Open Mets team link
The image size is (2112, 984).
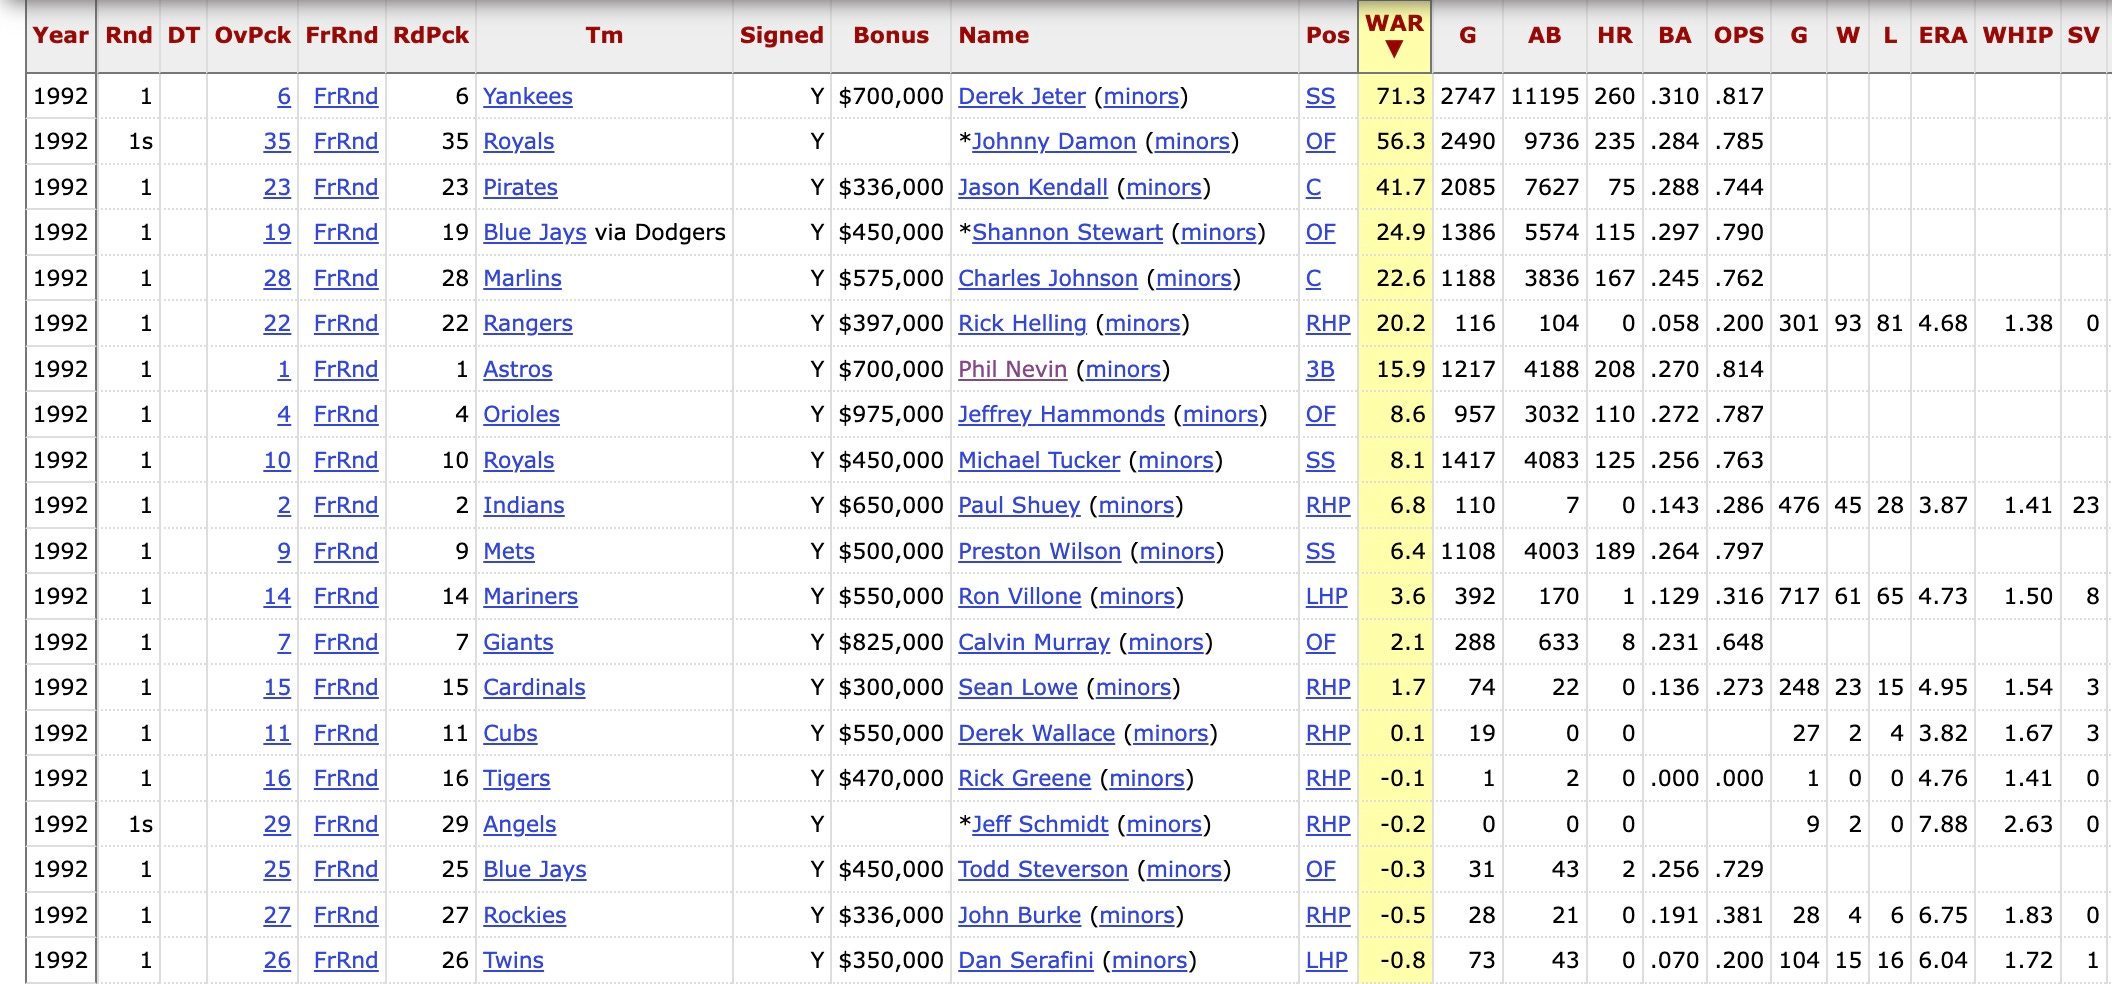click(509, 552)
